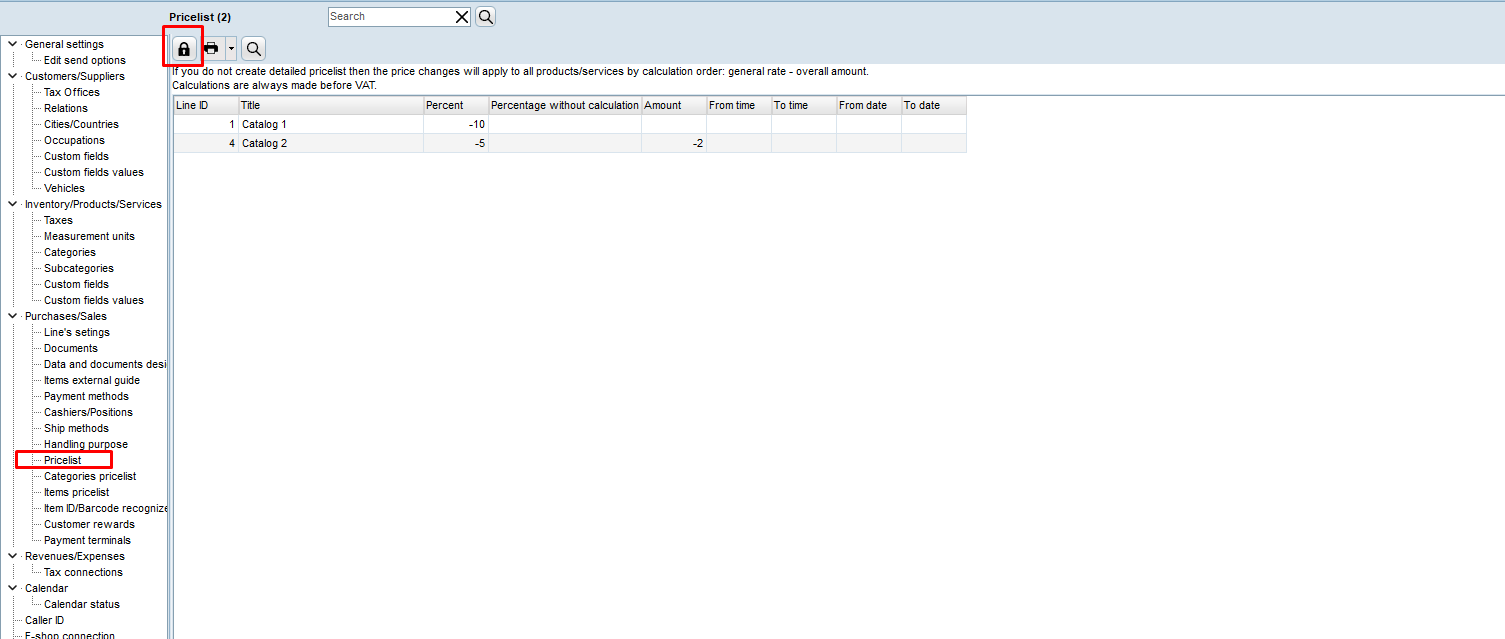Open Payment methods settings
1505x639 pixels.
[x=86, y=396]
